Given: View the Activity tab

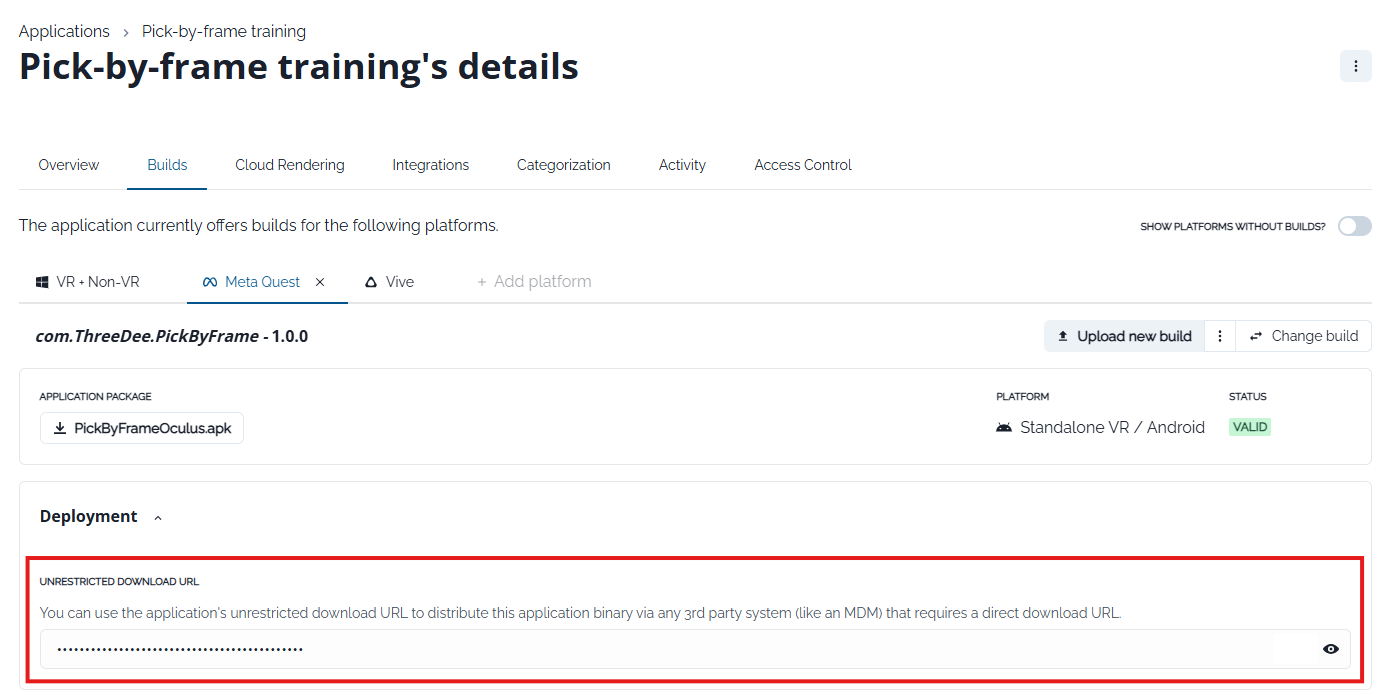Looking at the screenshot, I should click(682, 165).
